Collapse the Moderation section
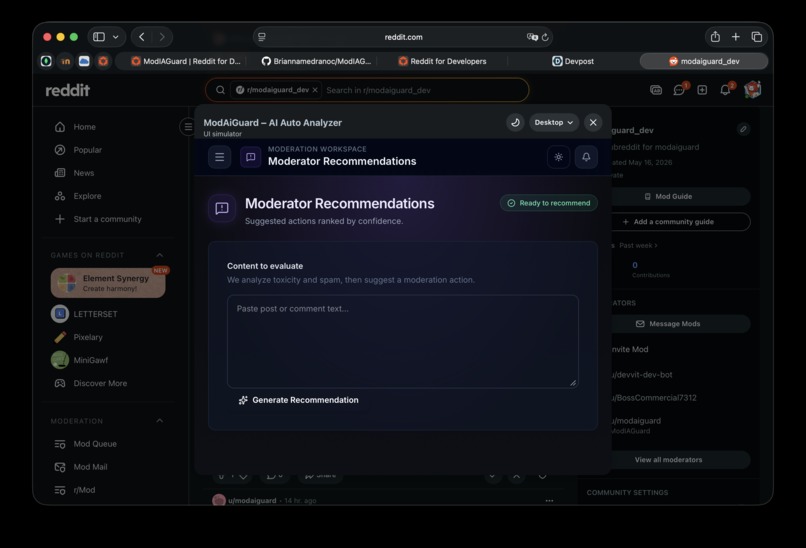806x548 pixels. click(160, 421)
